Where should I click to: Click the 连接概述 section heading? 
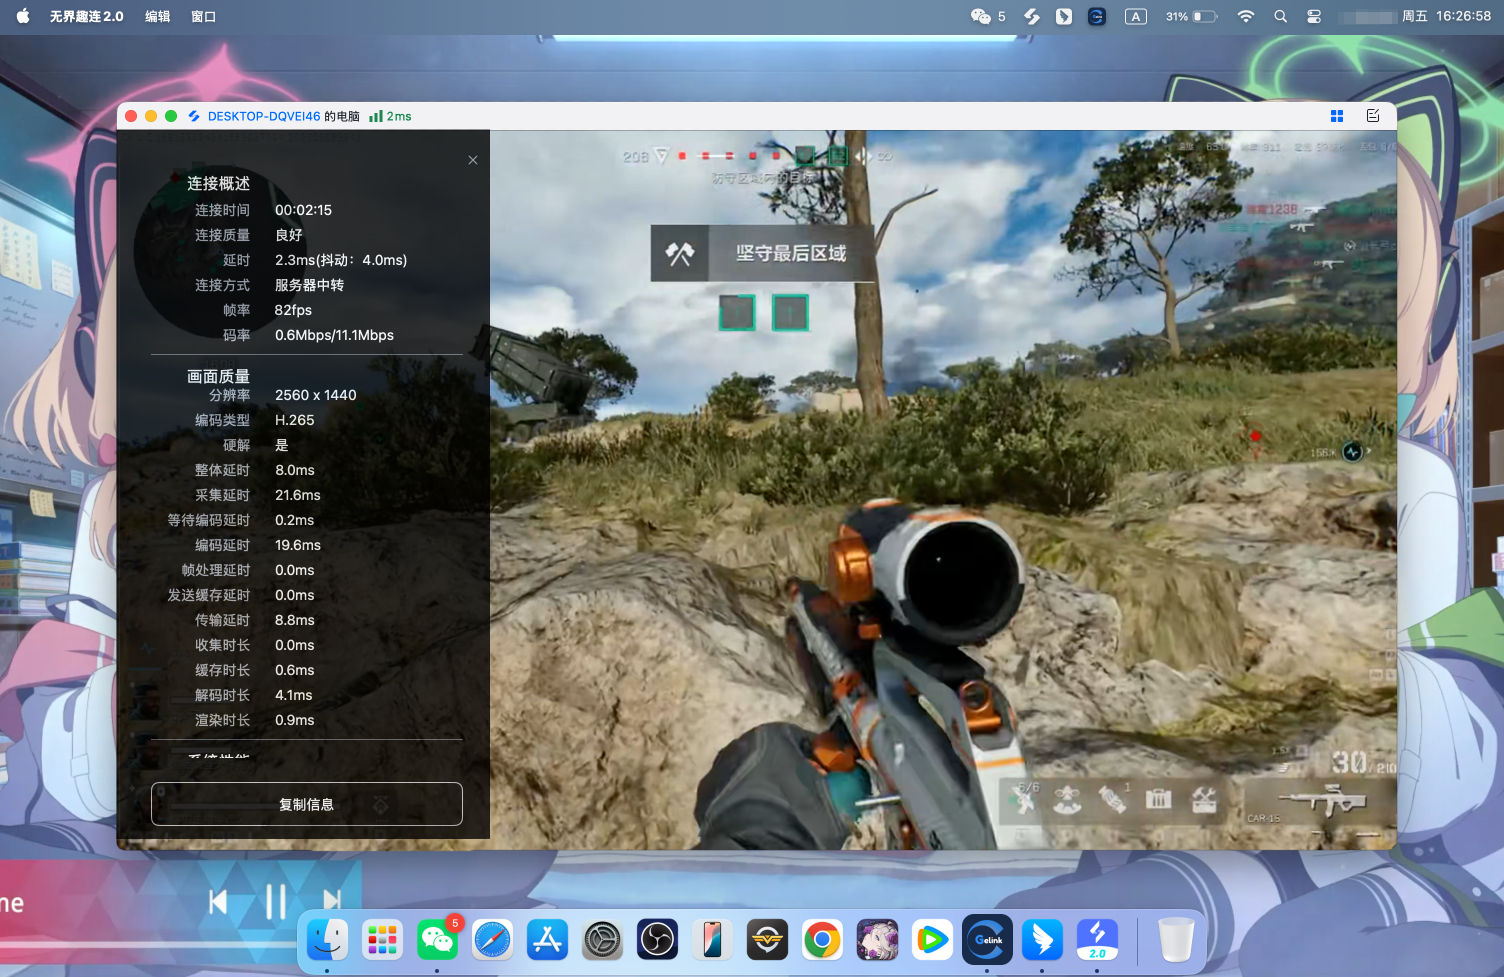(219, 183)
